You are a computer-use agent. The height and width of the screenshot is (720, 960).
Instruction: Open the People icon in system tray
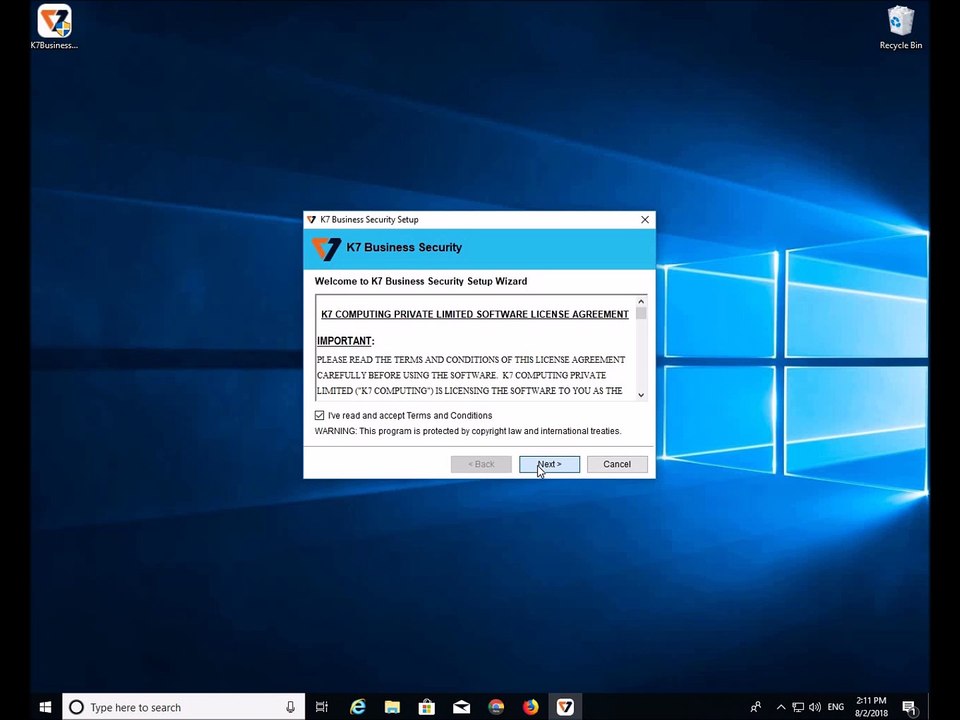pos(756,707)
